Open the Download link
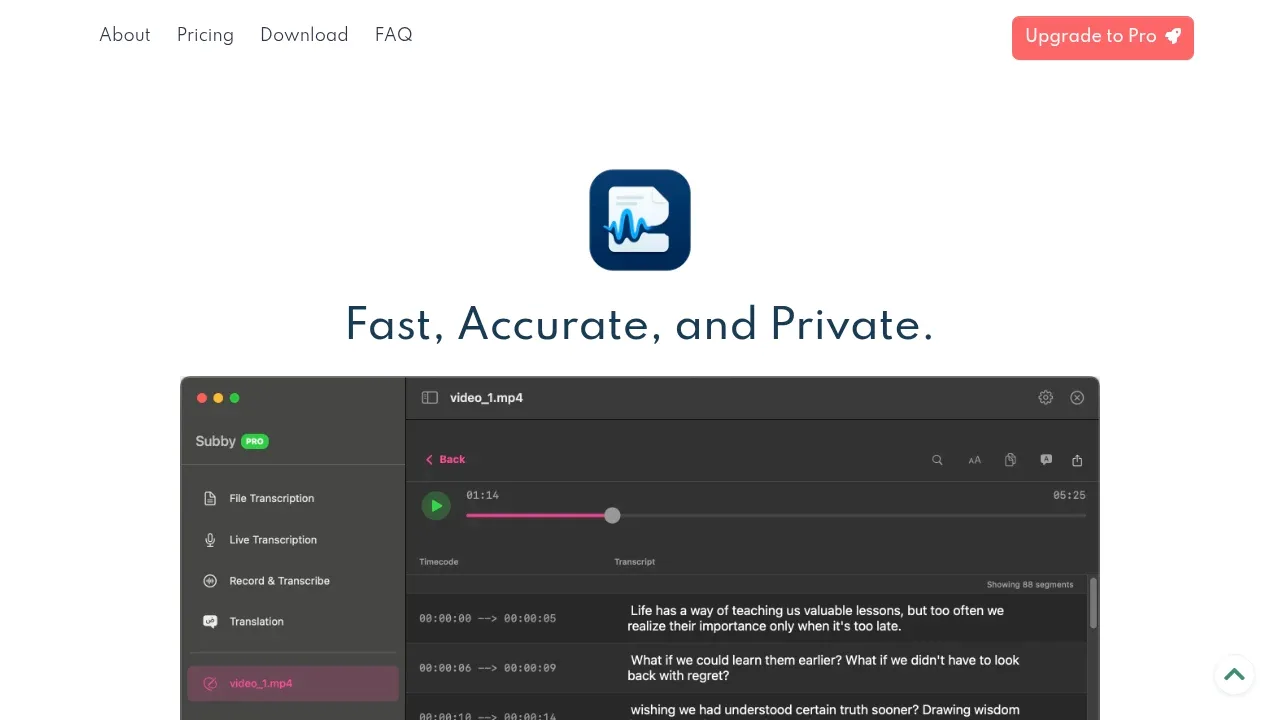Viewport: 1280px width, 720px height. pos(304,35)
